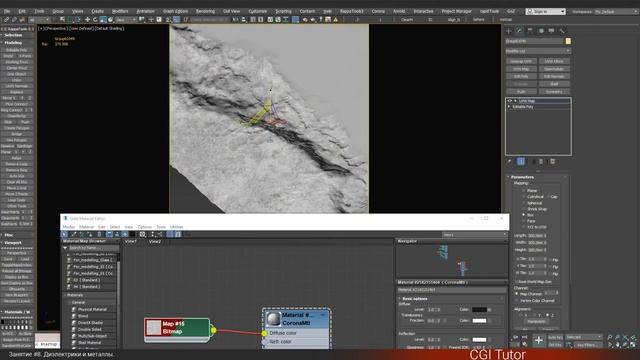This screenshot has height=360, width=640.
Task: Open Modifiers menu in main menu bar
Action: tap(120, 11)
